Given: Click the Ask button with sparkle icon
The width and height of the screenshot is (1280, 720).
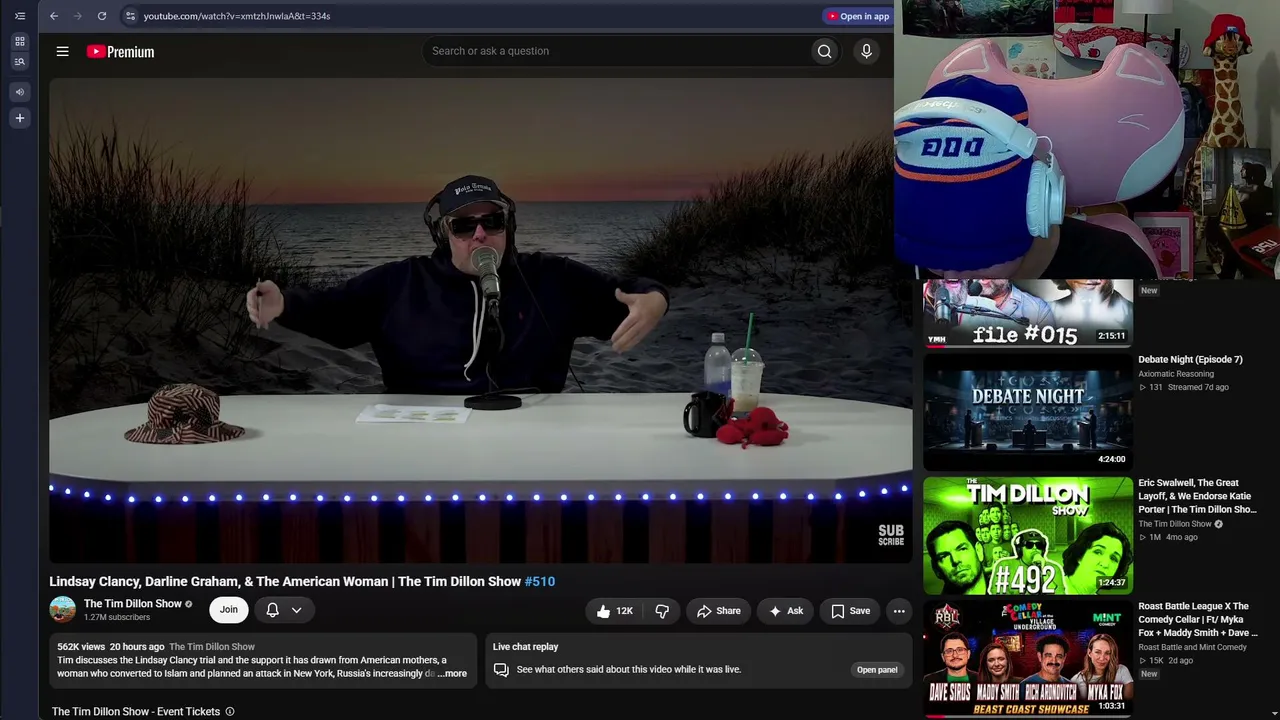Looking at the screenshot, I should point(785,611).
